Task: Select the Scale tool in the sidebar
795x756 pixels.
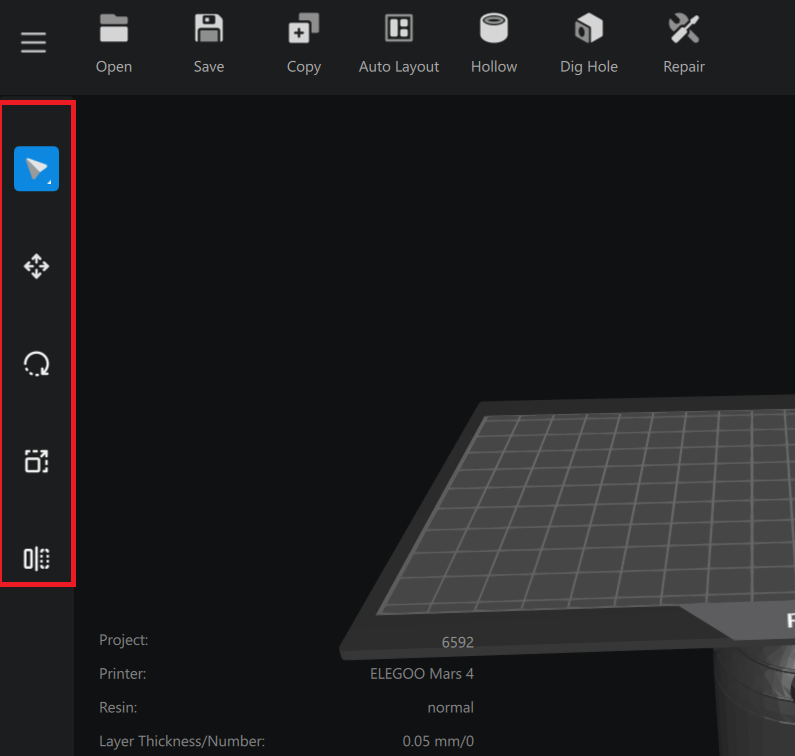Action: [36, 461]
